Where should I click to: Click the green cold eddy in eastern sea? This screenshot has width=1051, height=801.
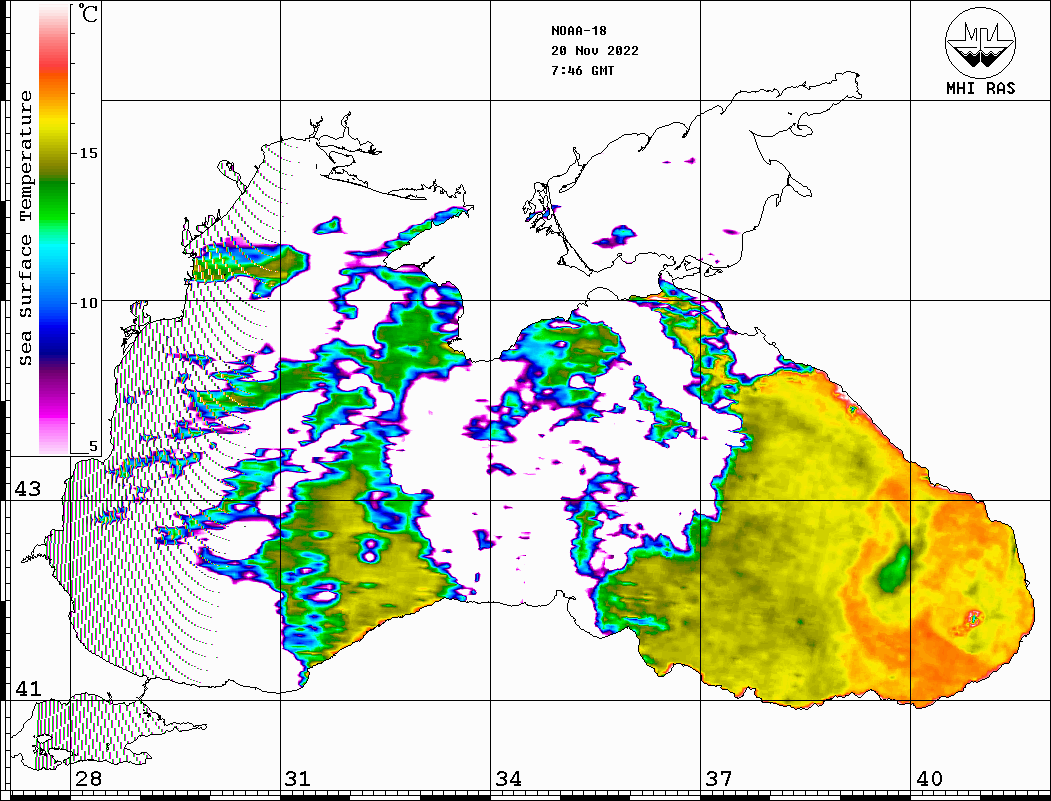pyautogui.click(x=895, y=569)
